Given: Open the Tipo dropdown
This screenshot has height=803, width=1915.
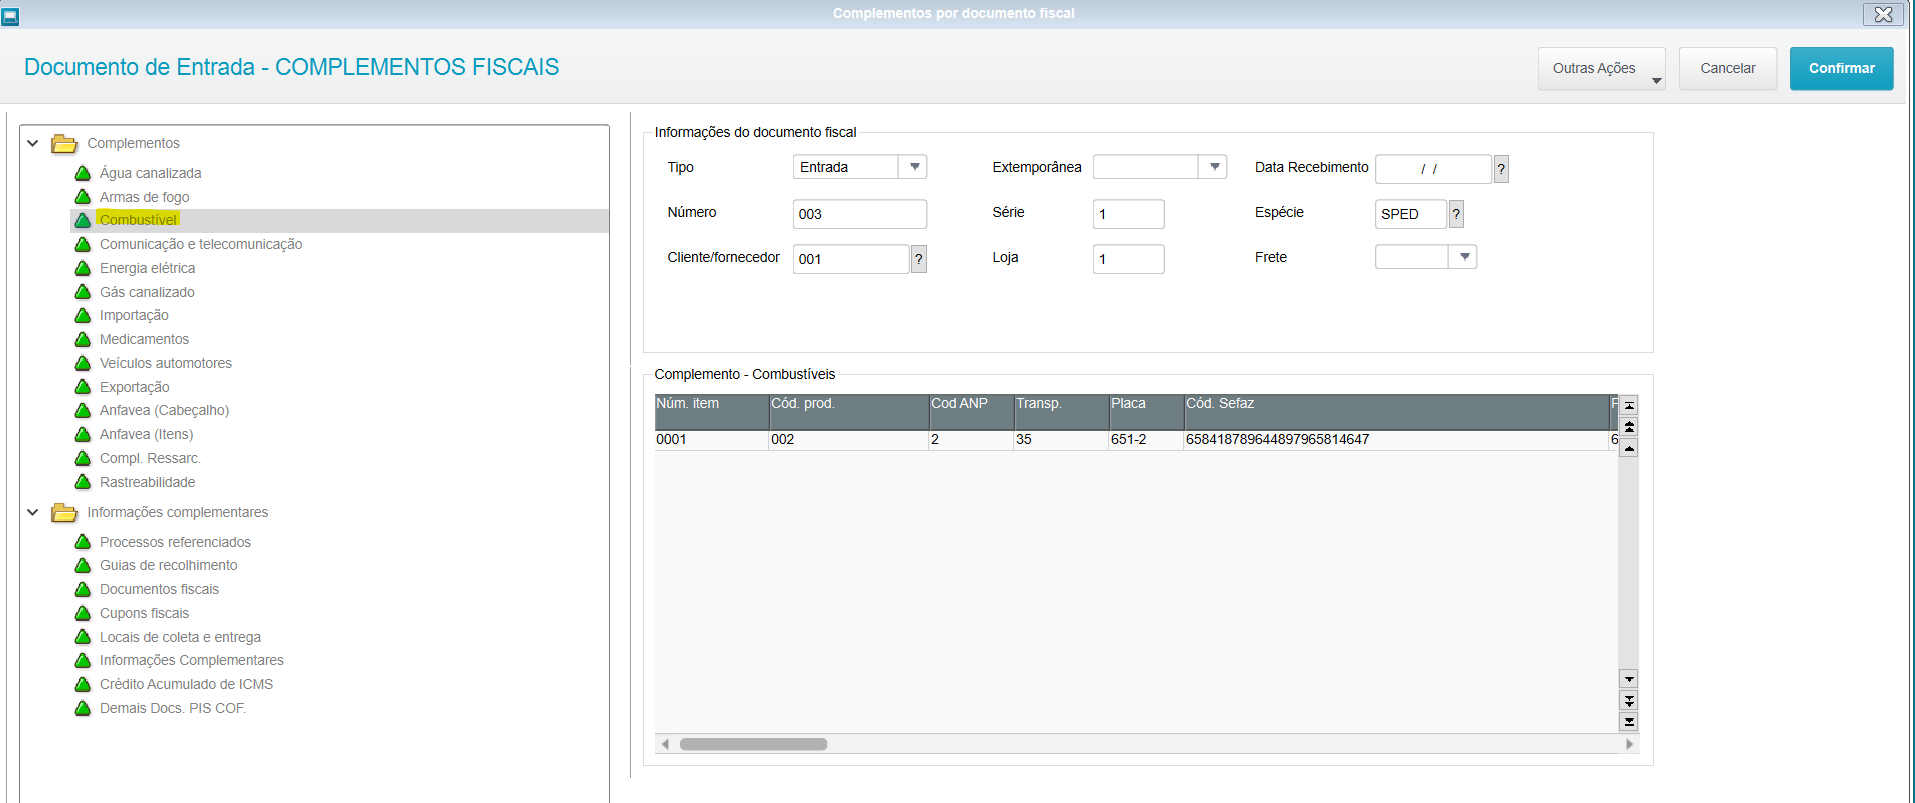Looking at the screenshot, I should tap(914, 167).
